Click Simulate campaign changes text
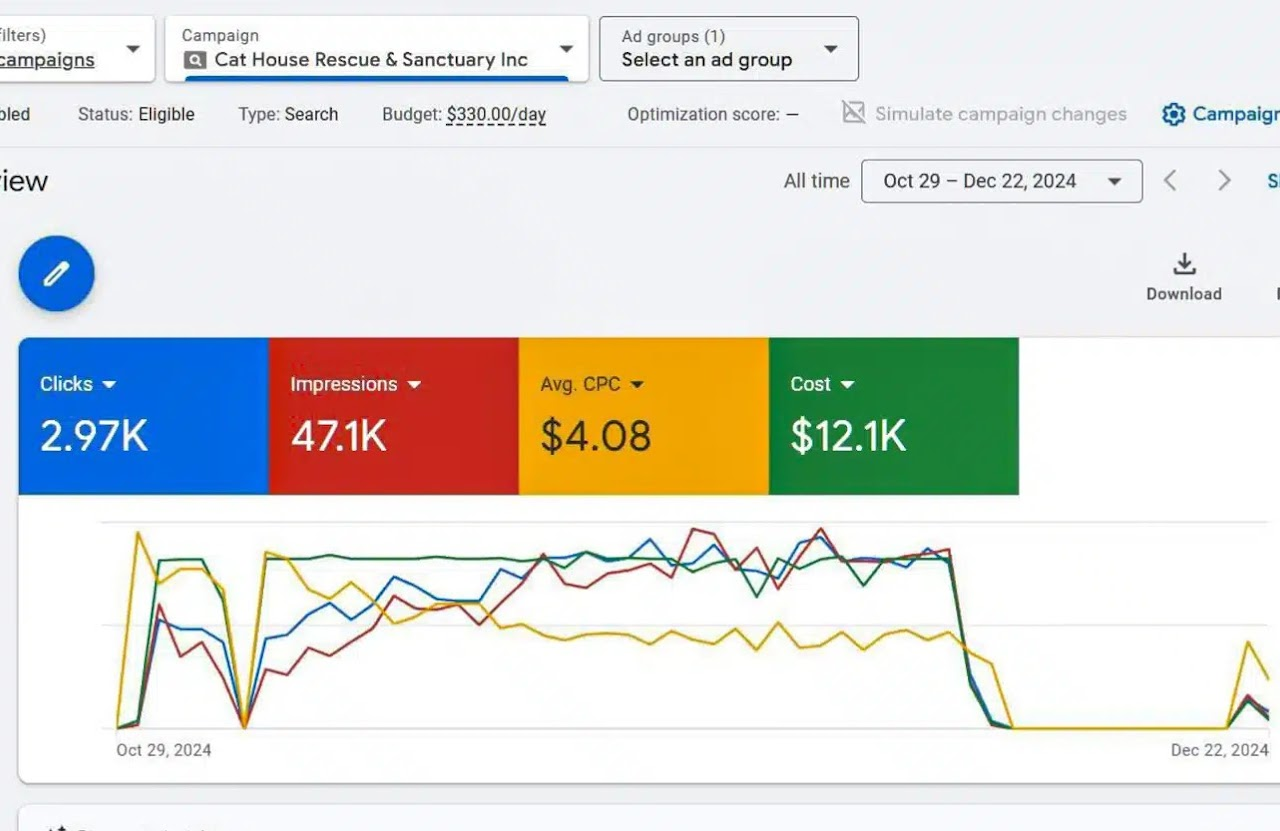1280x831 pixels. [x=1000, y=114]
